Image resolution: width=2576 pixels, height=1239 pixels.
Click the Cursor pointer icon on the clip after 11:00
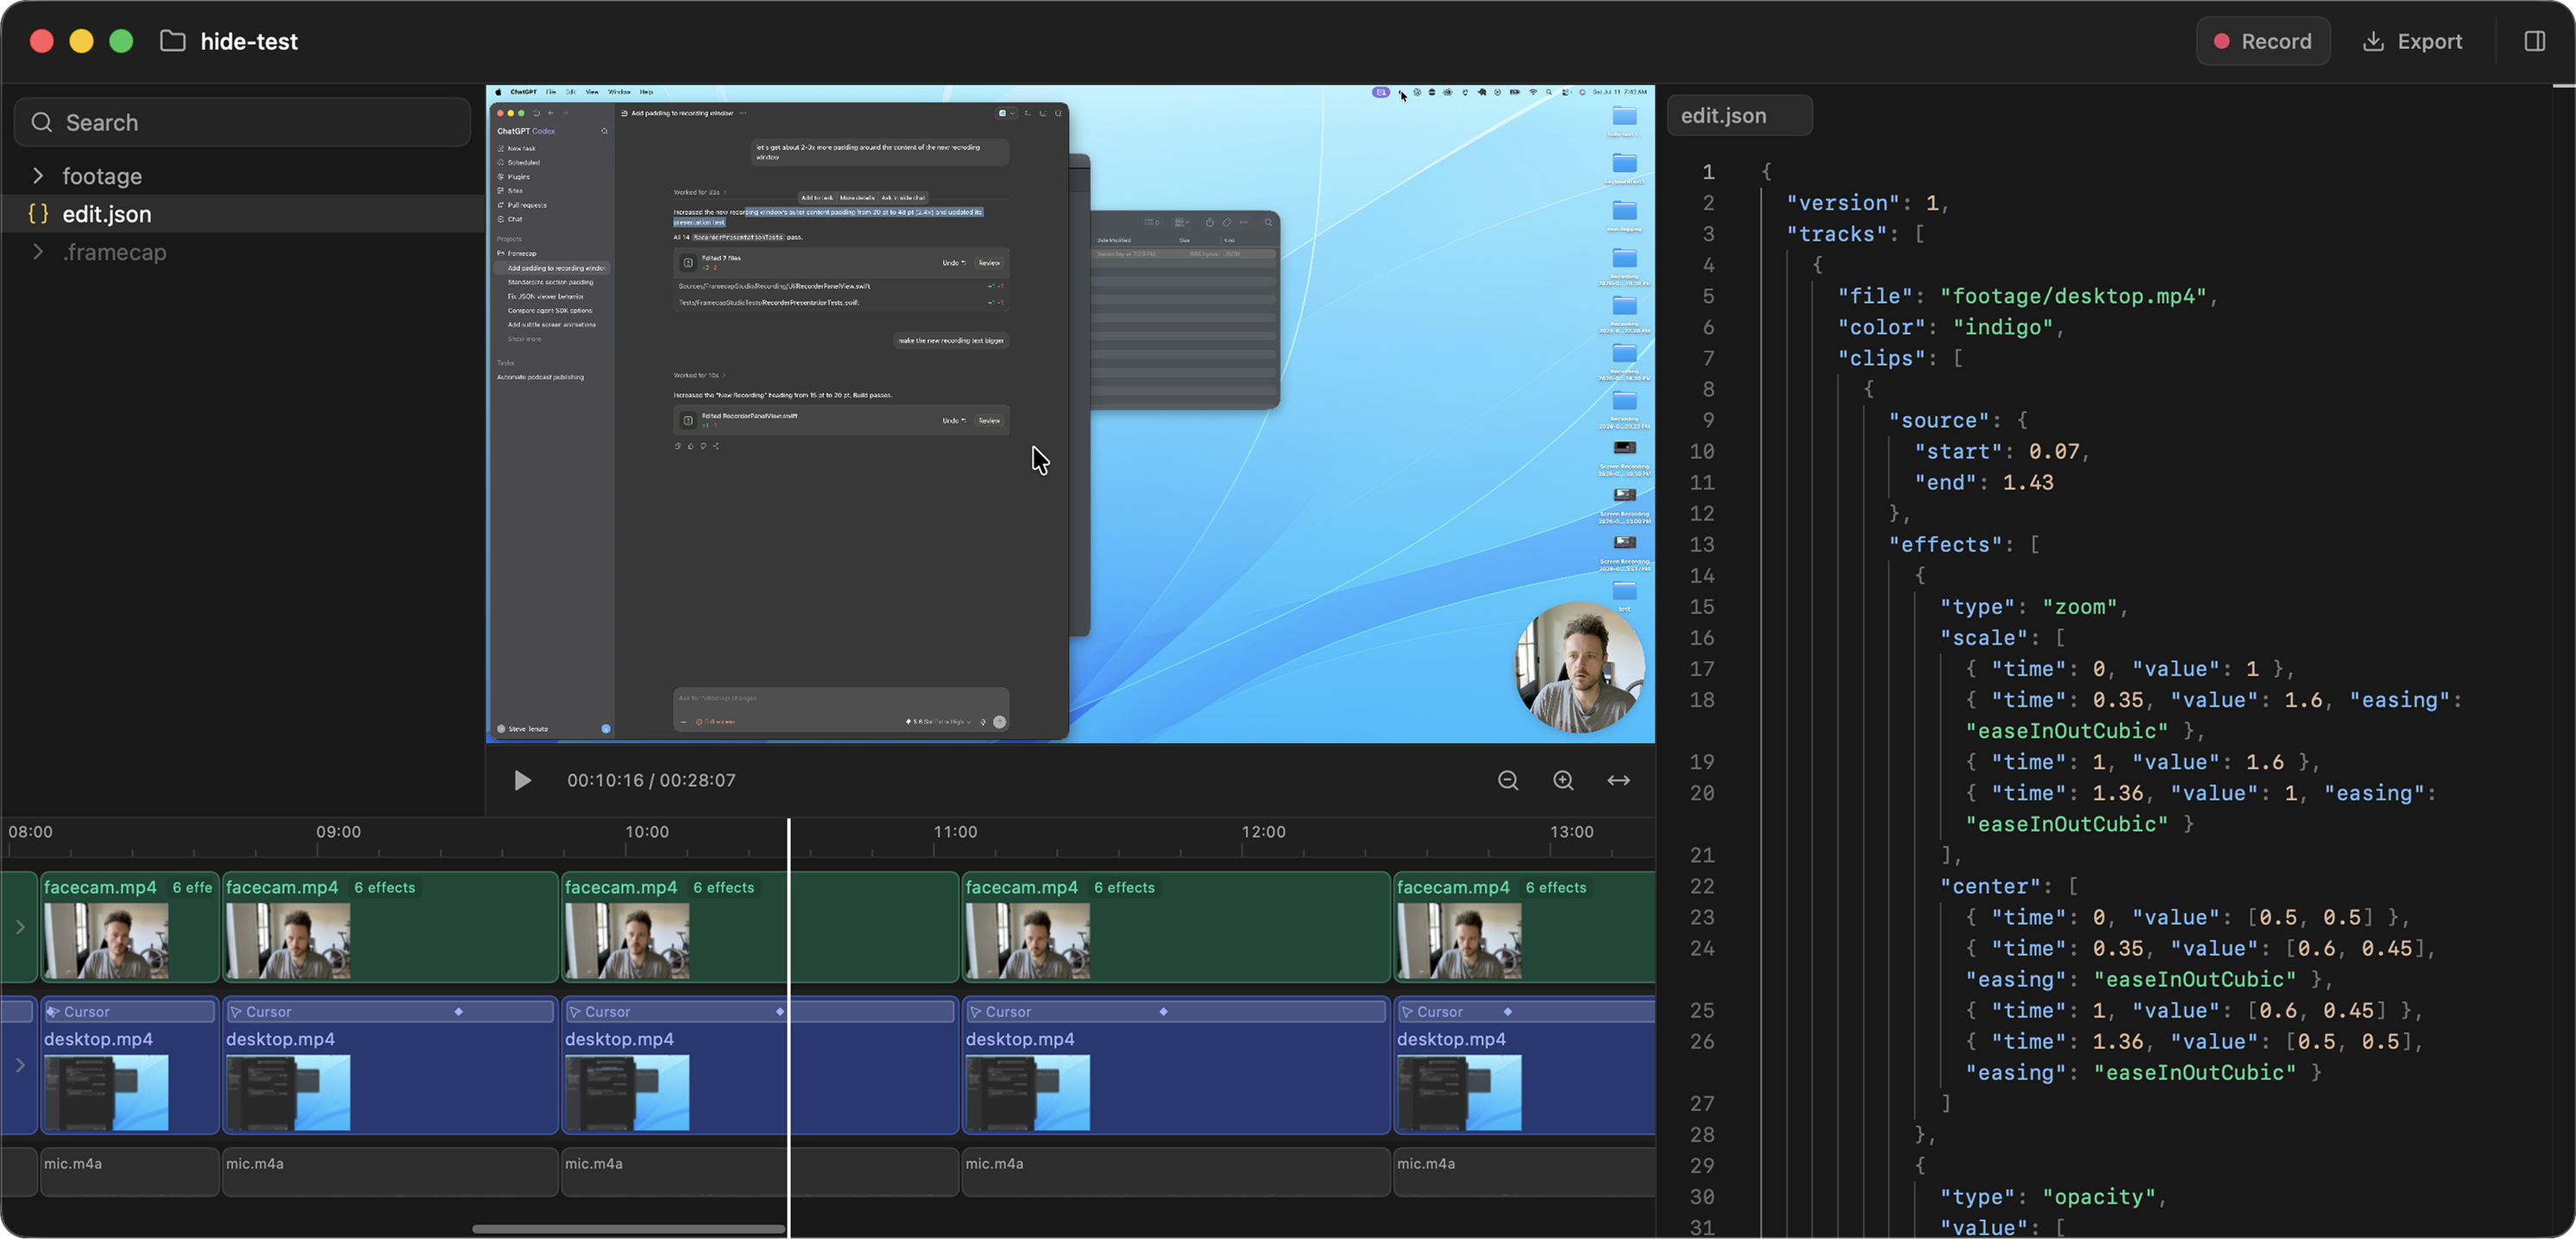(975, 1012)
